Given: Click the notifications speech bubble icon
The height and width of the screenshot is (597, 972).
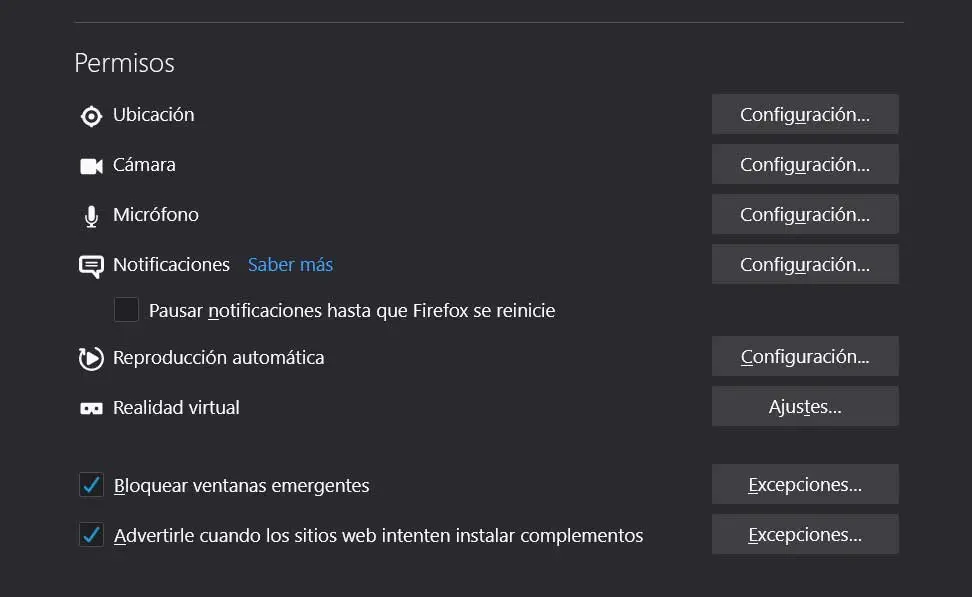Looking at the screenshot, I should (x=91, y=266).
